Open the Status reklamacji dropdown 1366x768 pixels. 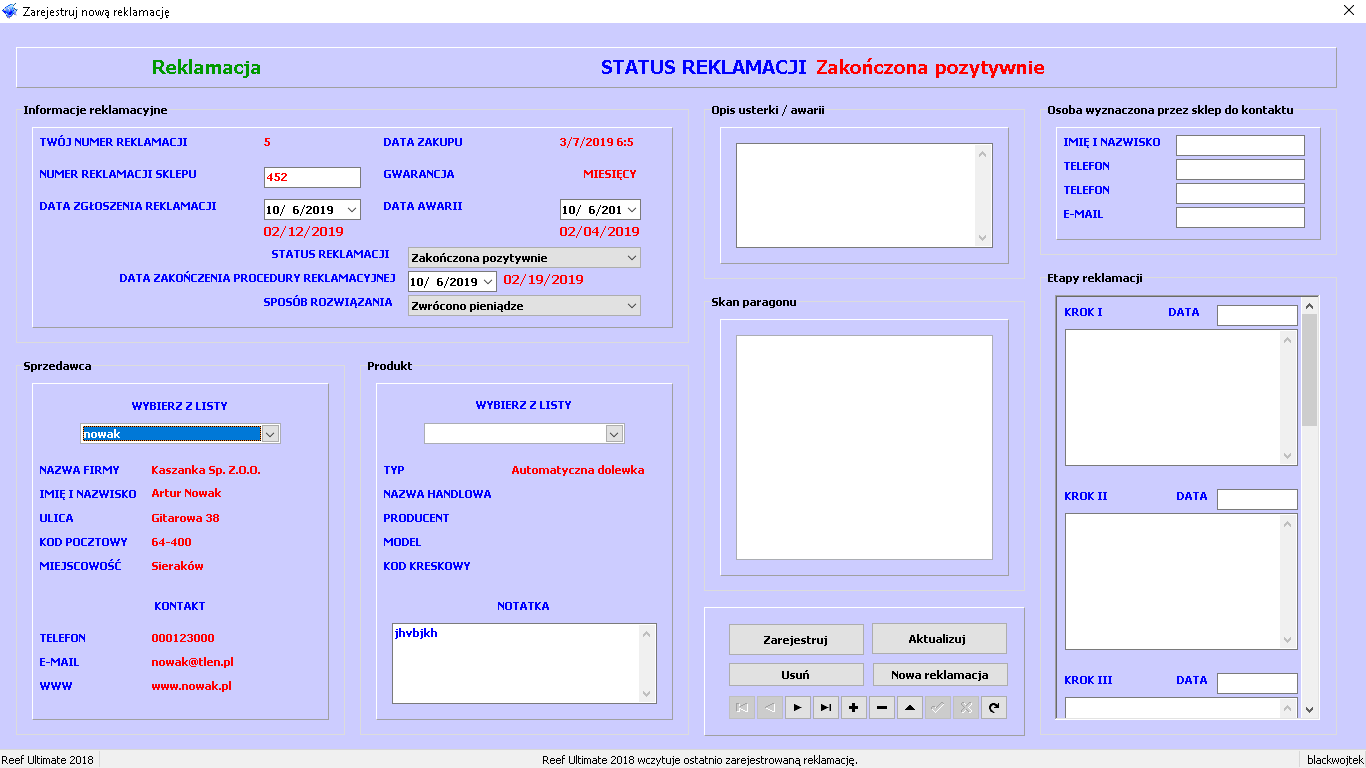(x=630, y=258)
